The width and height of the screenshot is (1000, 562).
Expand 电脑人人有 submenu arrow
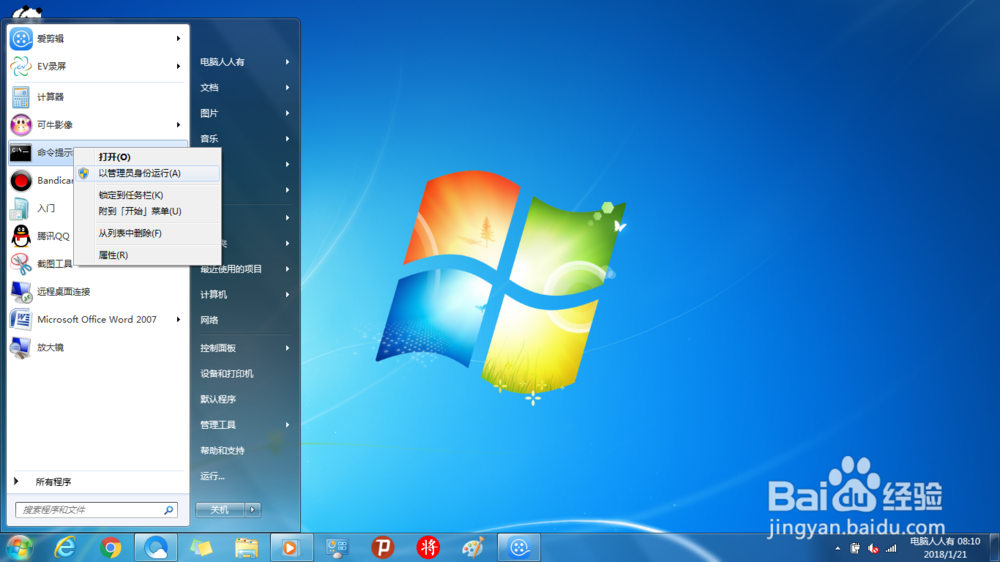pos(288,62)
